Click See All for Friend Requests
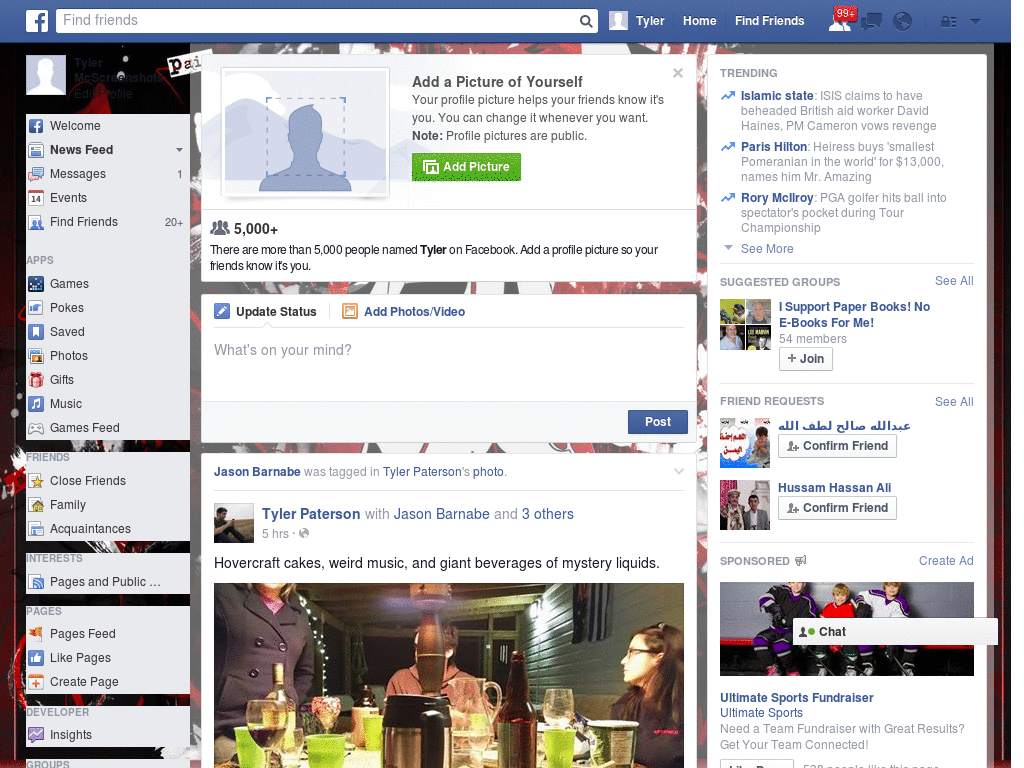 [954, 402]
